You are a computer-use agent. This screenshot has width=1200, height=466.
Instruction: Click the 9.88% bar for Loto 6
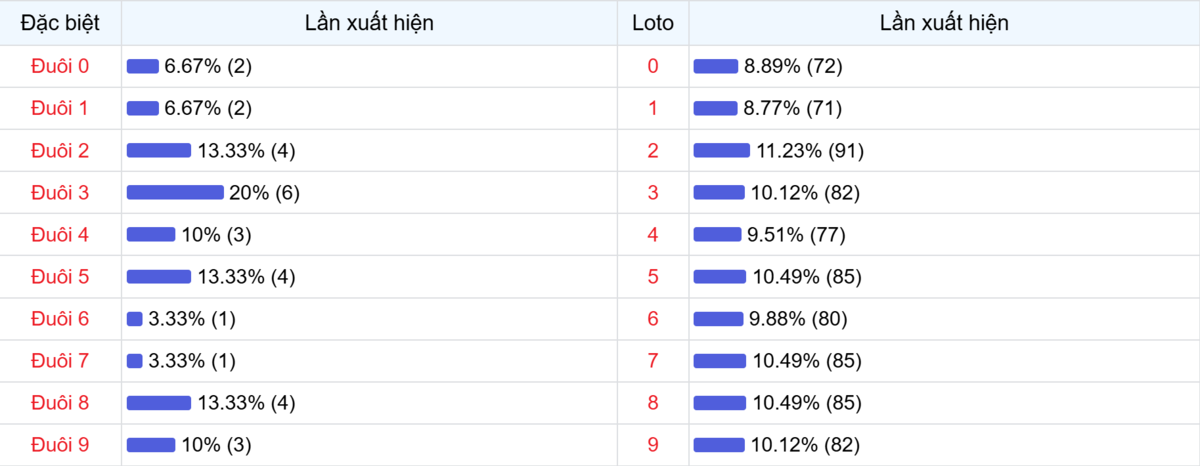717,319
